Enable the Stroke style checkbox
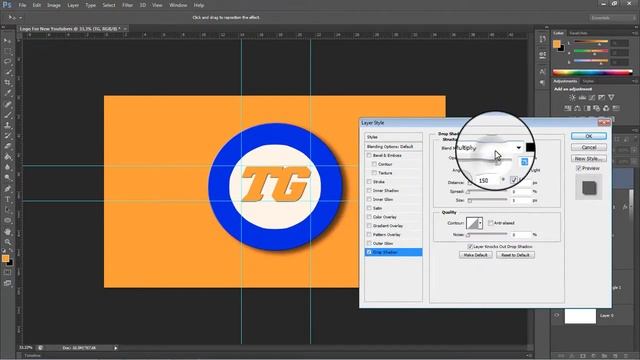 pos(369,182)
